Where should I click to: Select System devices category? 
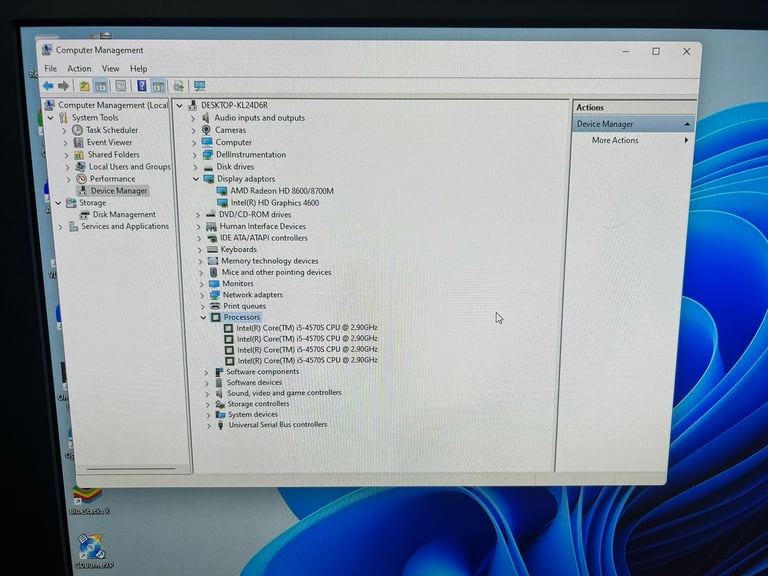tap(253, 414)
